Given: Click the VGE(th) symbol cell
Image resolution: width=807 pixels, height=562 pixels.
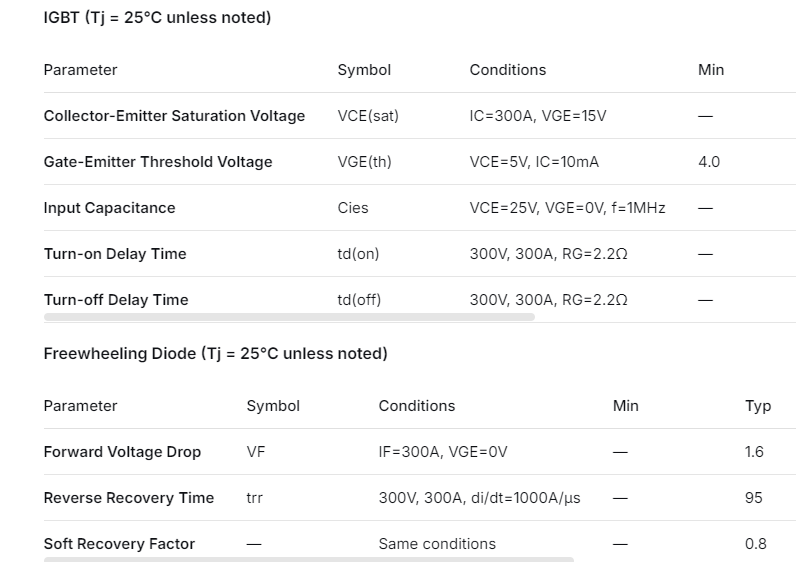Looking at the screenshot, I should tap(365, 162).
